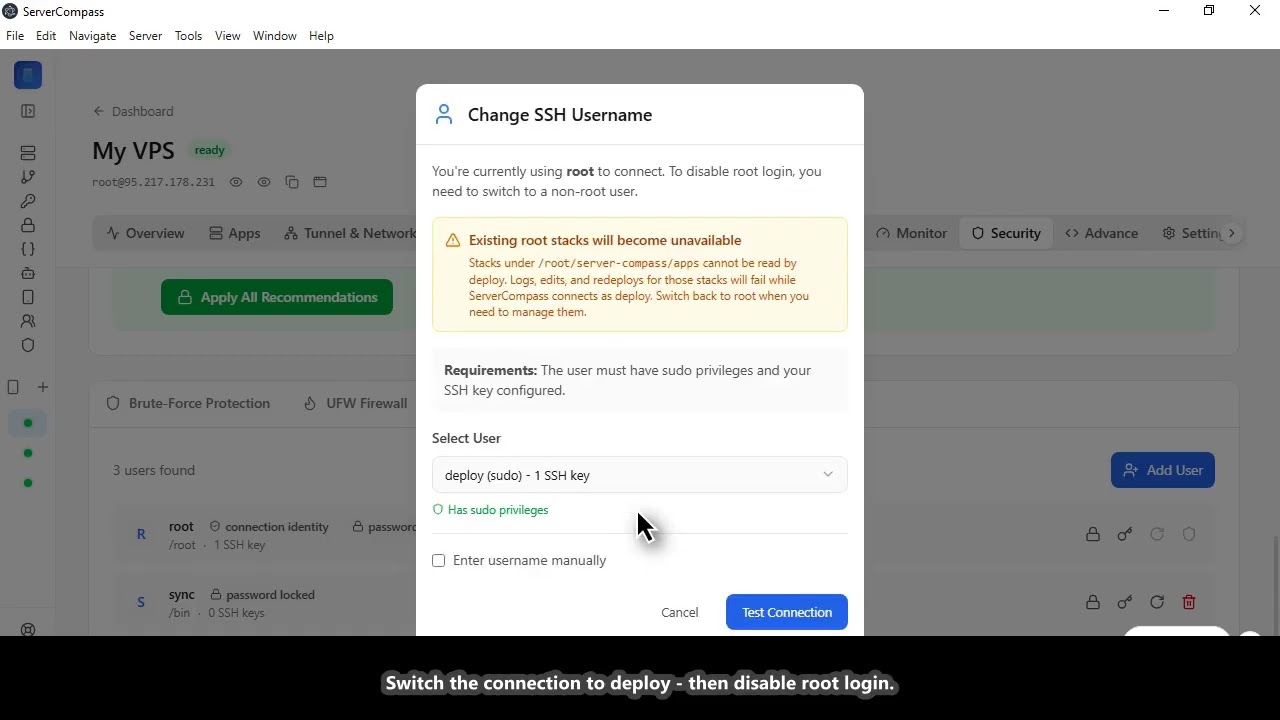Switch to the Tunnel & Network tab

[x=349, y=233]
